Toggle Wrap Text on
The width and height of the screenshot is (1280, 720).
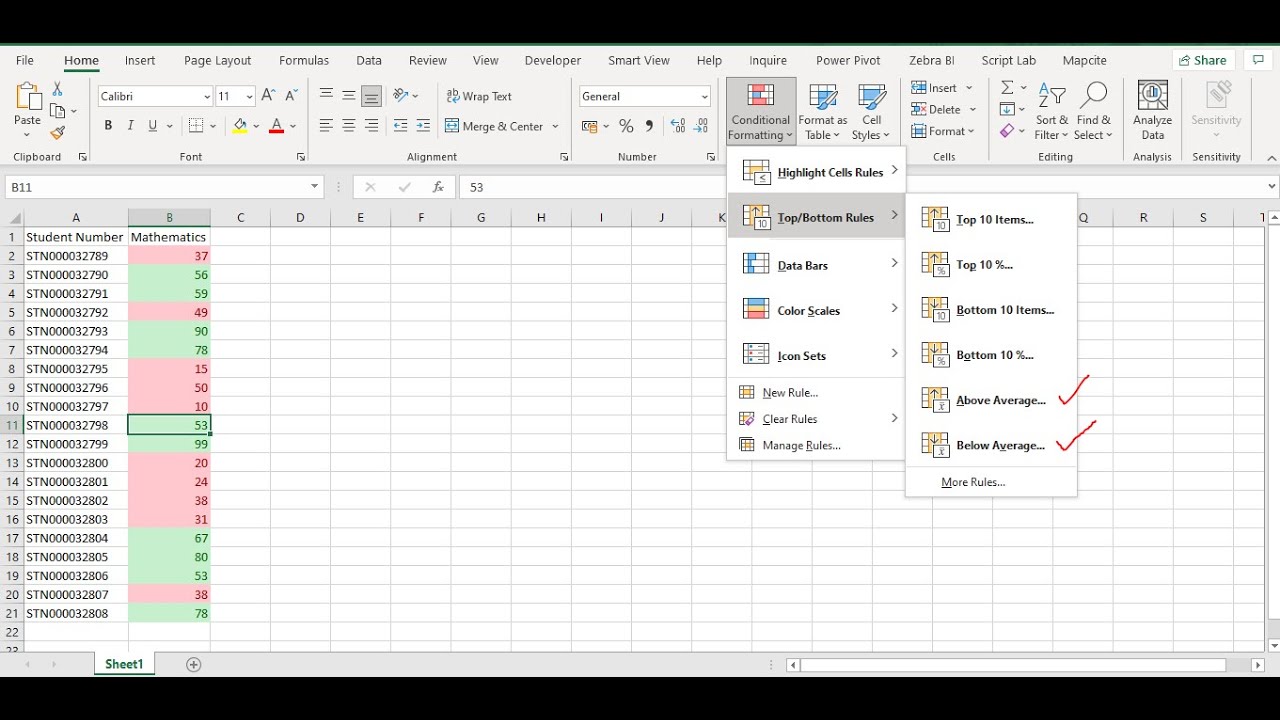[479, 96]
